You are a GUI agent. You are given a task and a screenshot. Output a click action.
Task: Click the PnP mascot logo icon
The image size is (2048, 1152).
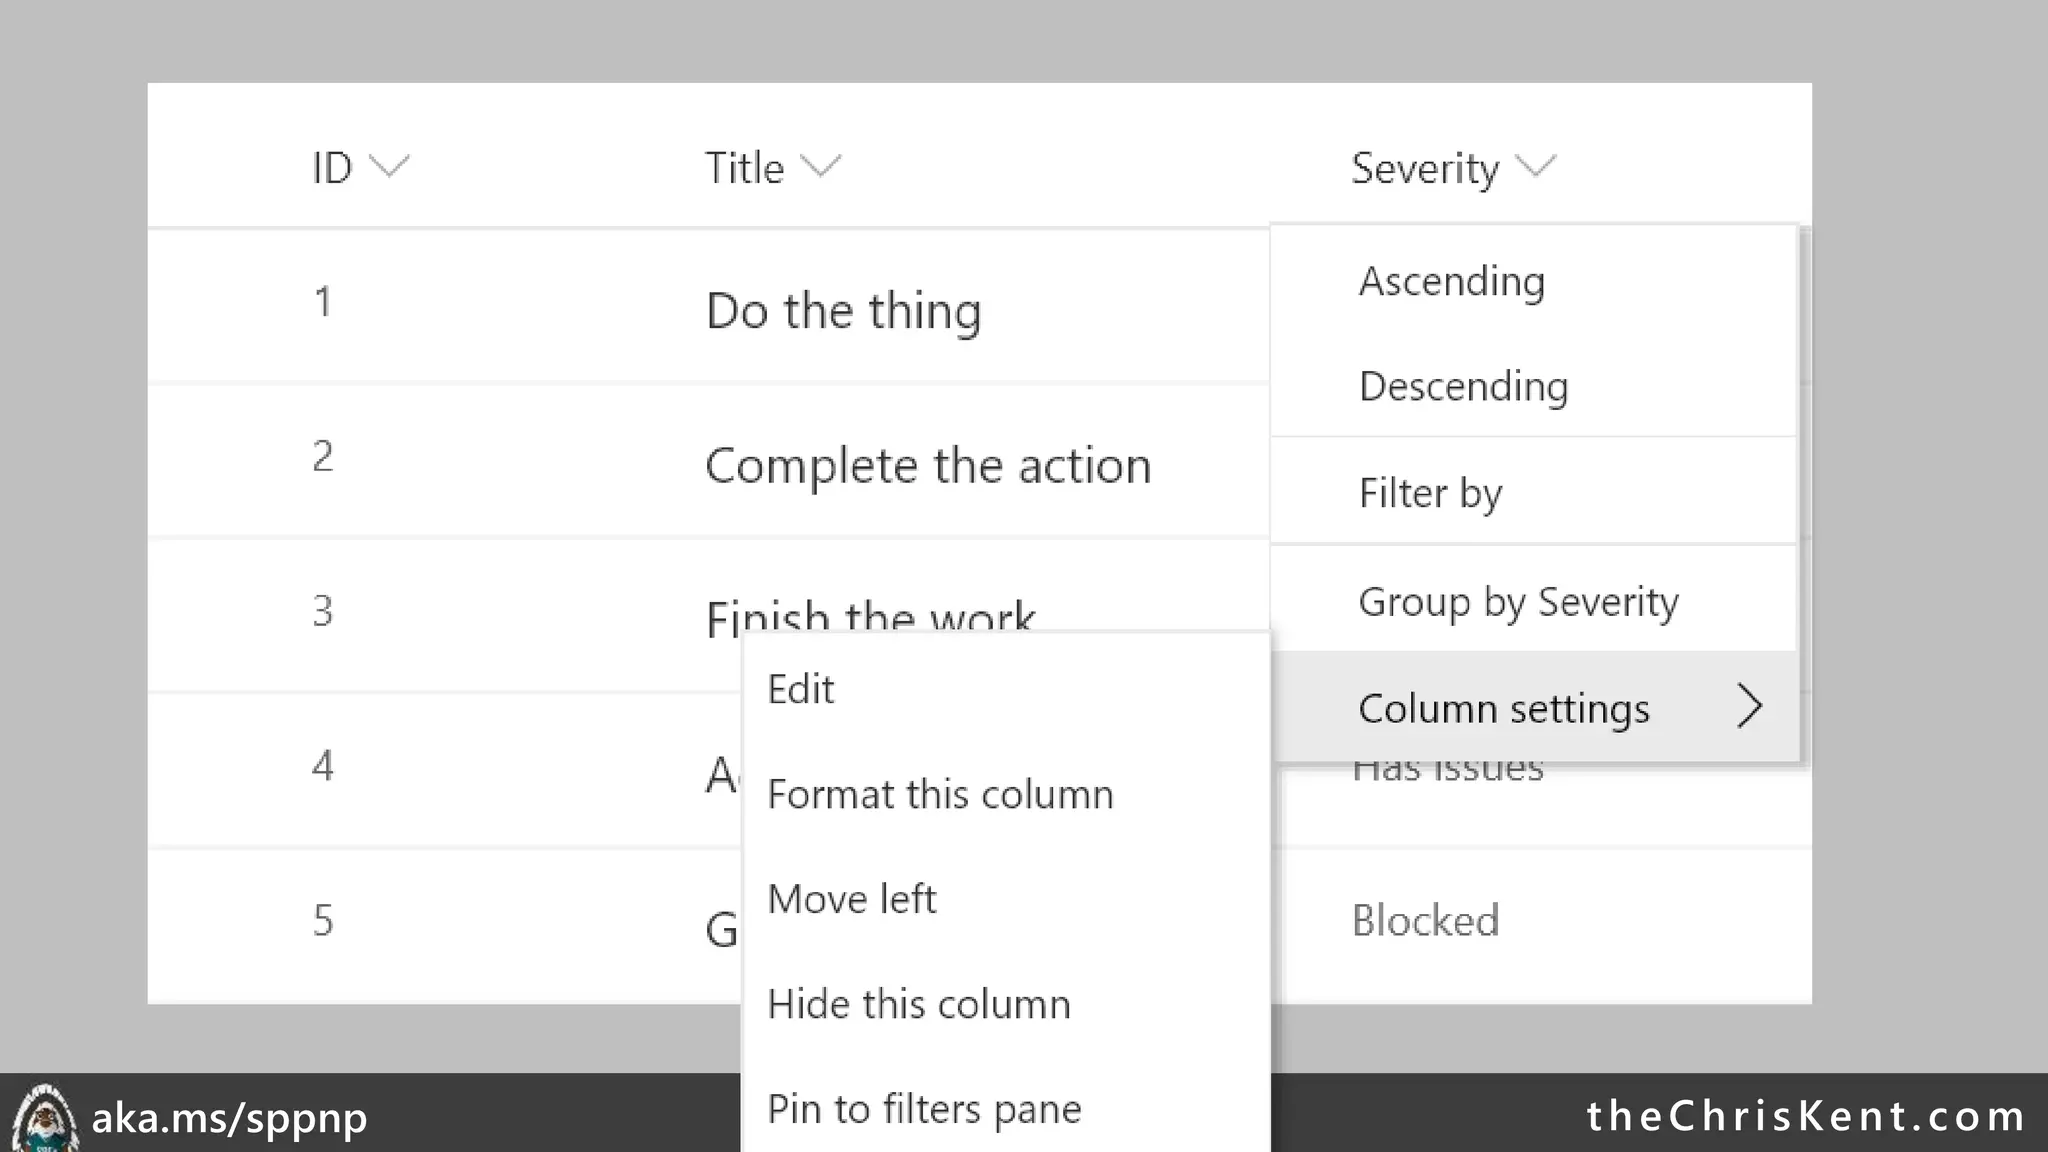42,1117
